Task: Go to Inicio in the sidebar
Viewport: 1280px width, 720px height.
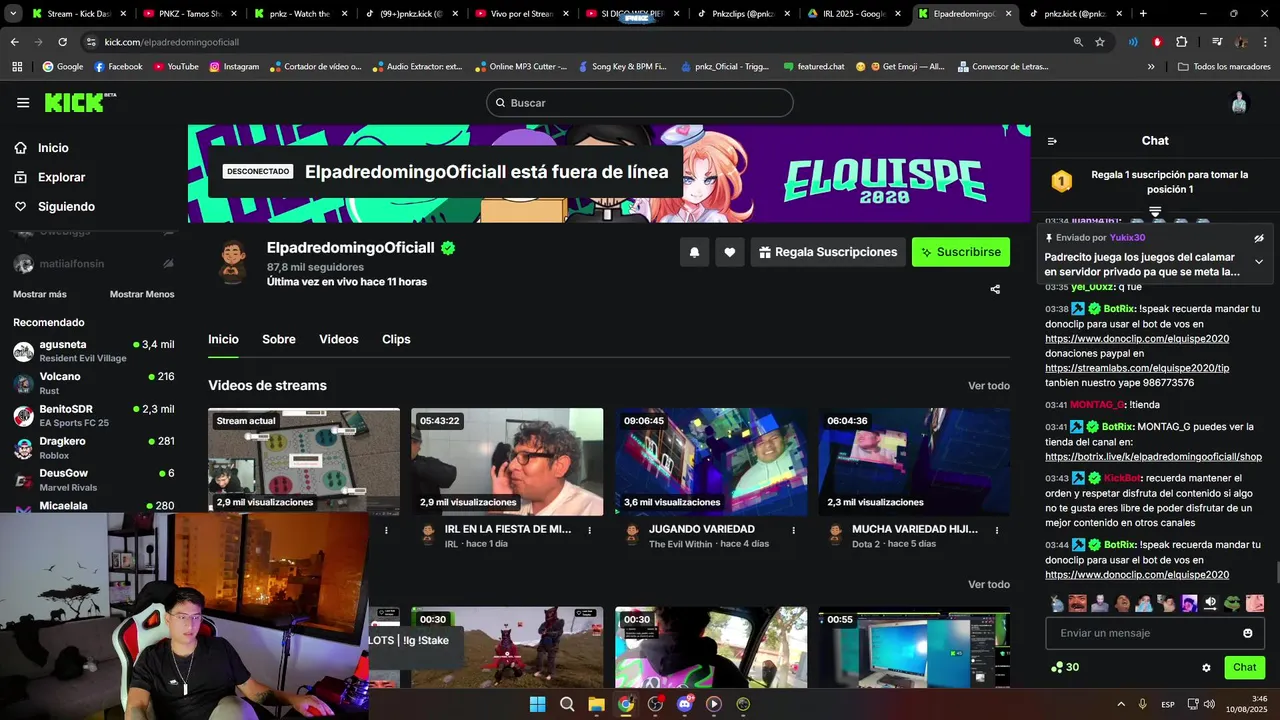Action: tap(54, 148)
